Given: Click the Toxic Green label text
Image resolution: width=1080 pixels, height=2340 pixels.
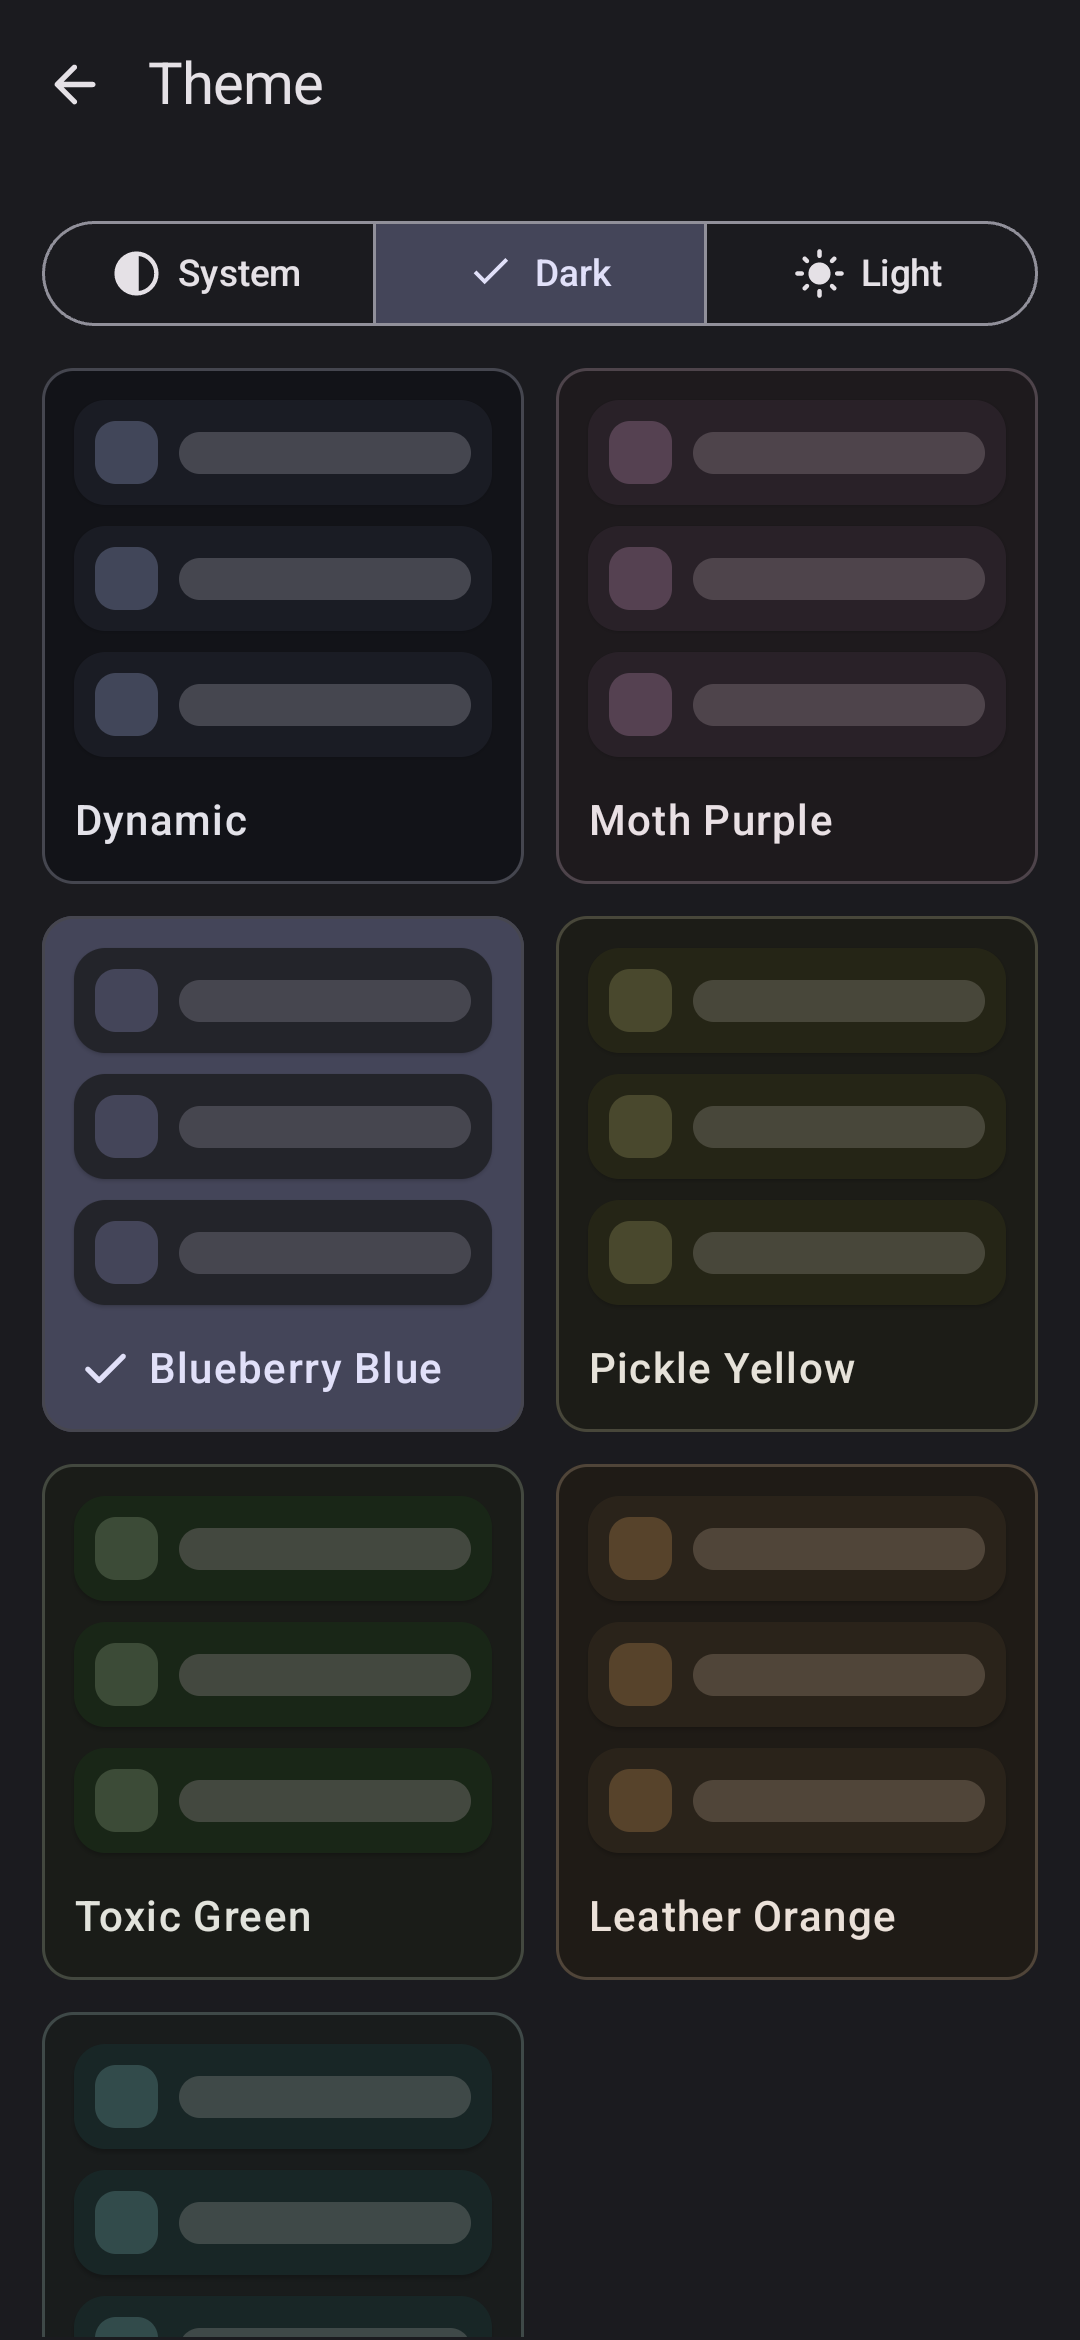Looking at the screenshot, I should click(x=193, y=1917).
